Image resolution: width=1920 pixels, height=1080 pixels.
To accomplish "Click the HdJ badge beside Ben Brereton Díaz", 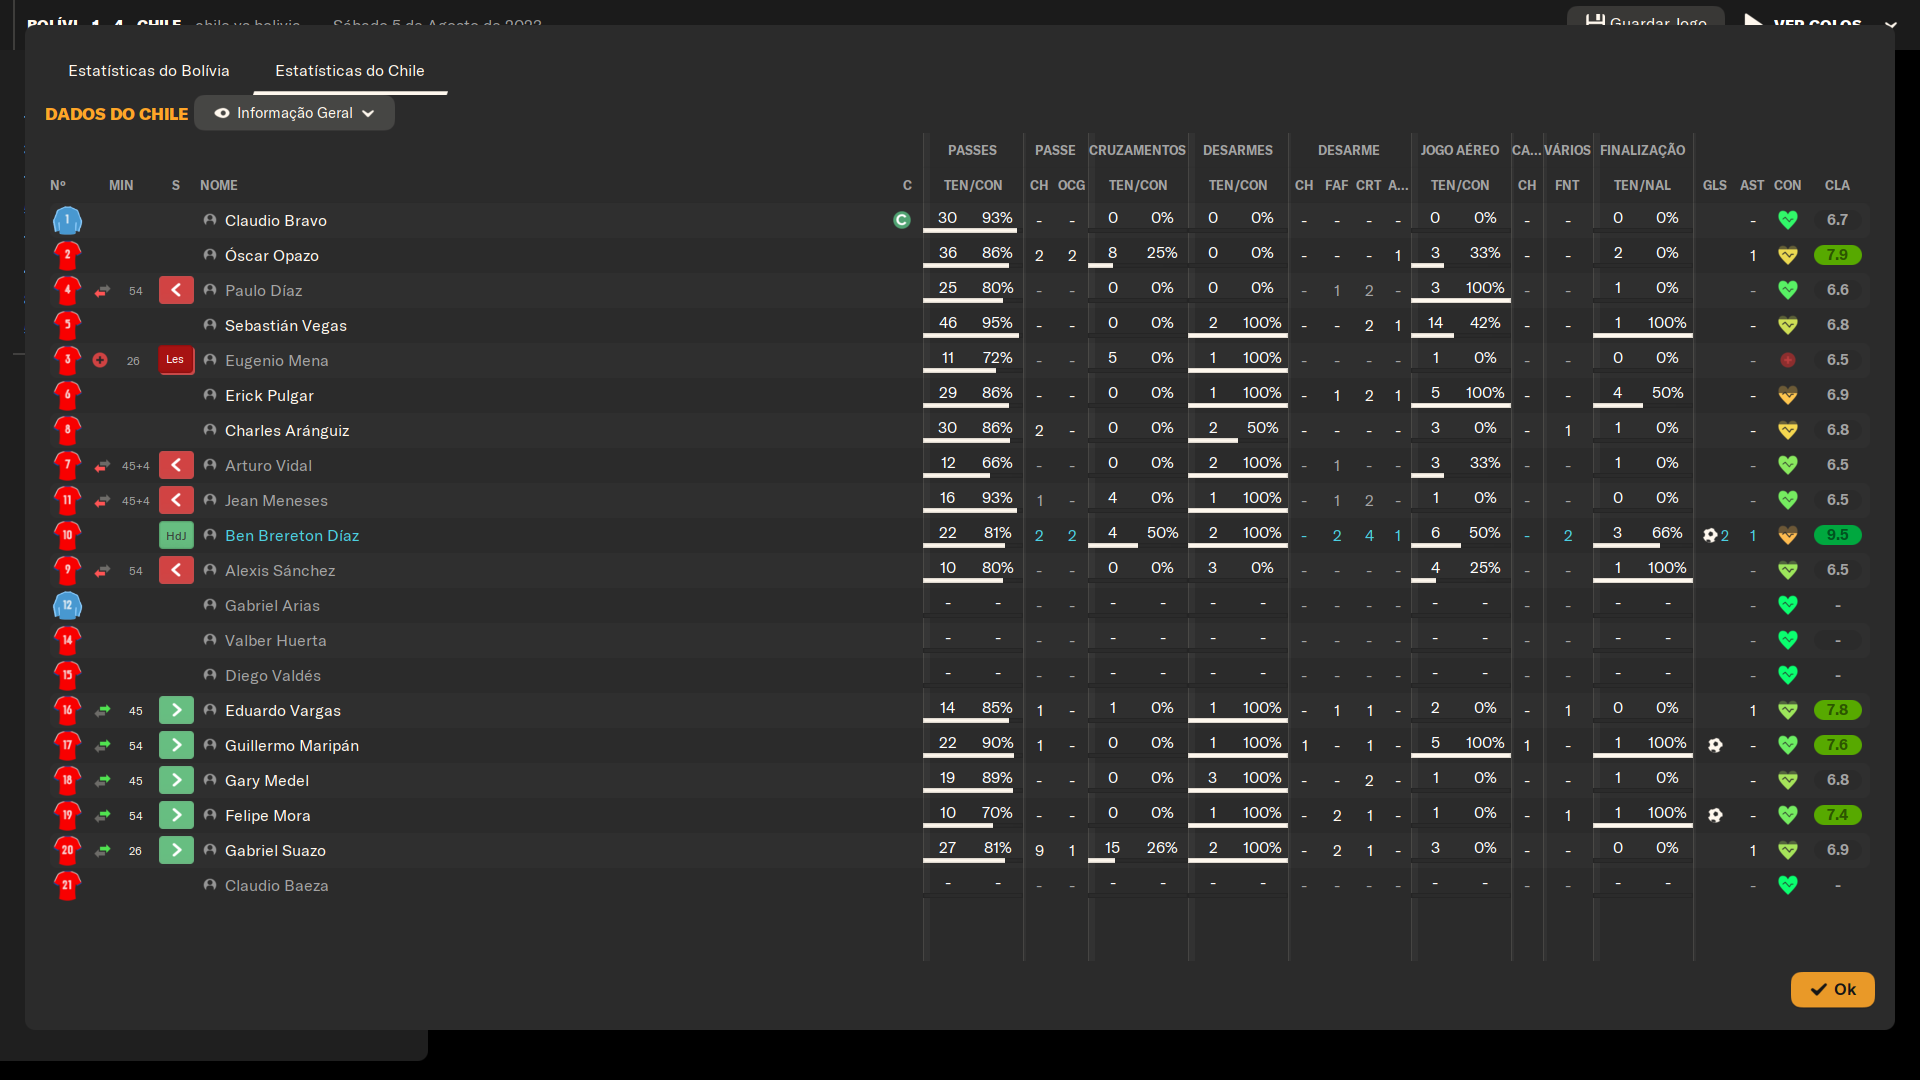I will pos(176,536).
